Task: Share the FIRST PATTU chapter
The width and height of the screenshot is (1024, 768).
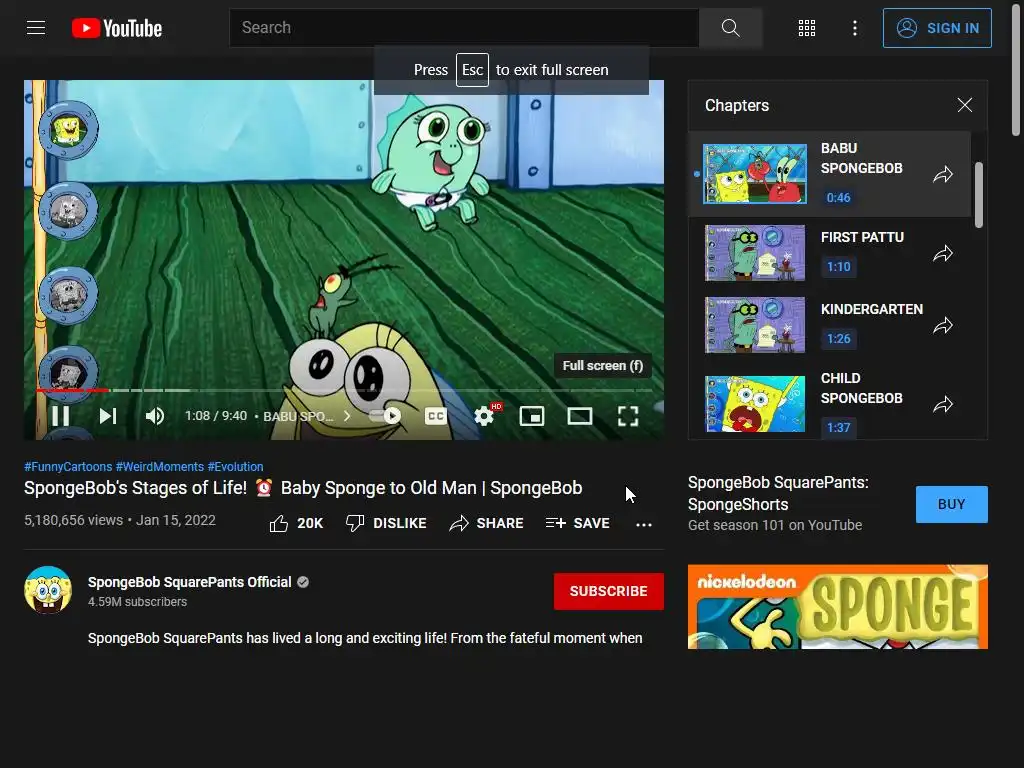Action: point(943,253)
